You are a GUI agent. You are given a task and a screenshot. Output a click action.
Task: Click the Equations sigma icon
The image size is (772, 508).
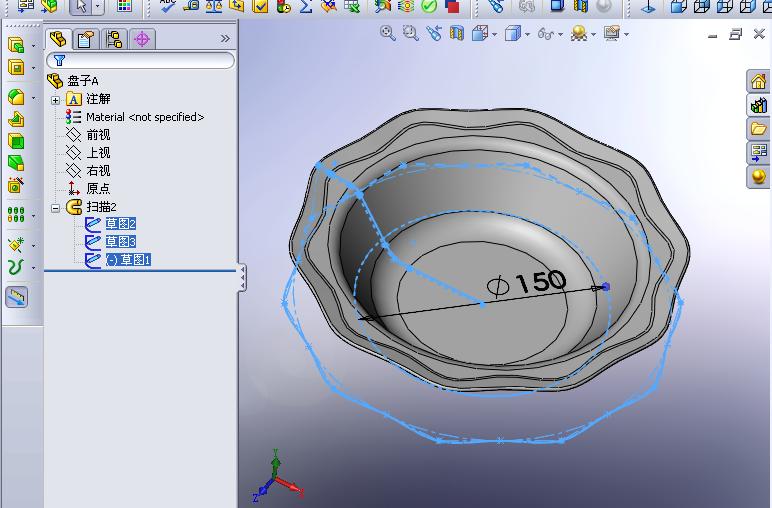[x=306, y=6]
